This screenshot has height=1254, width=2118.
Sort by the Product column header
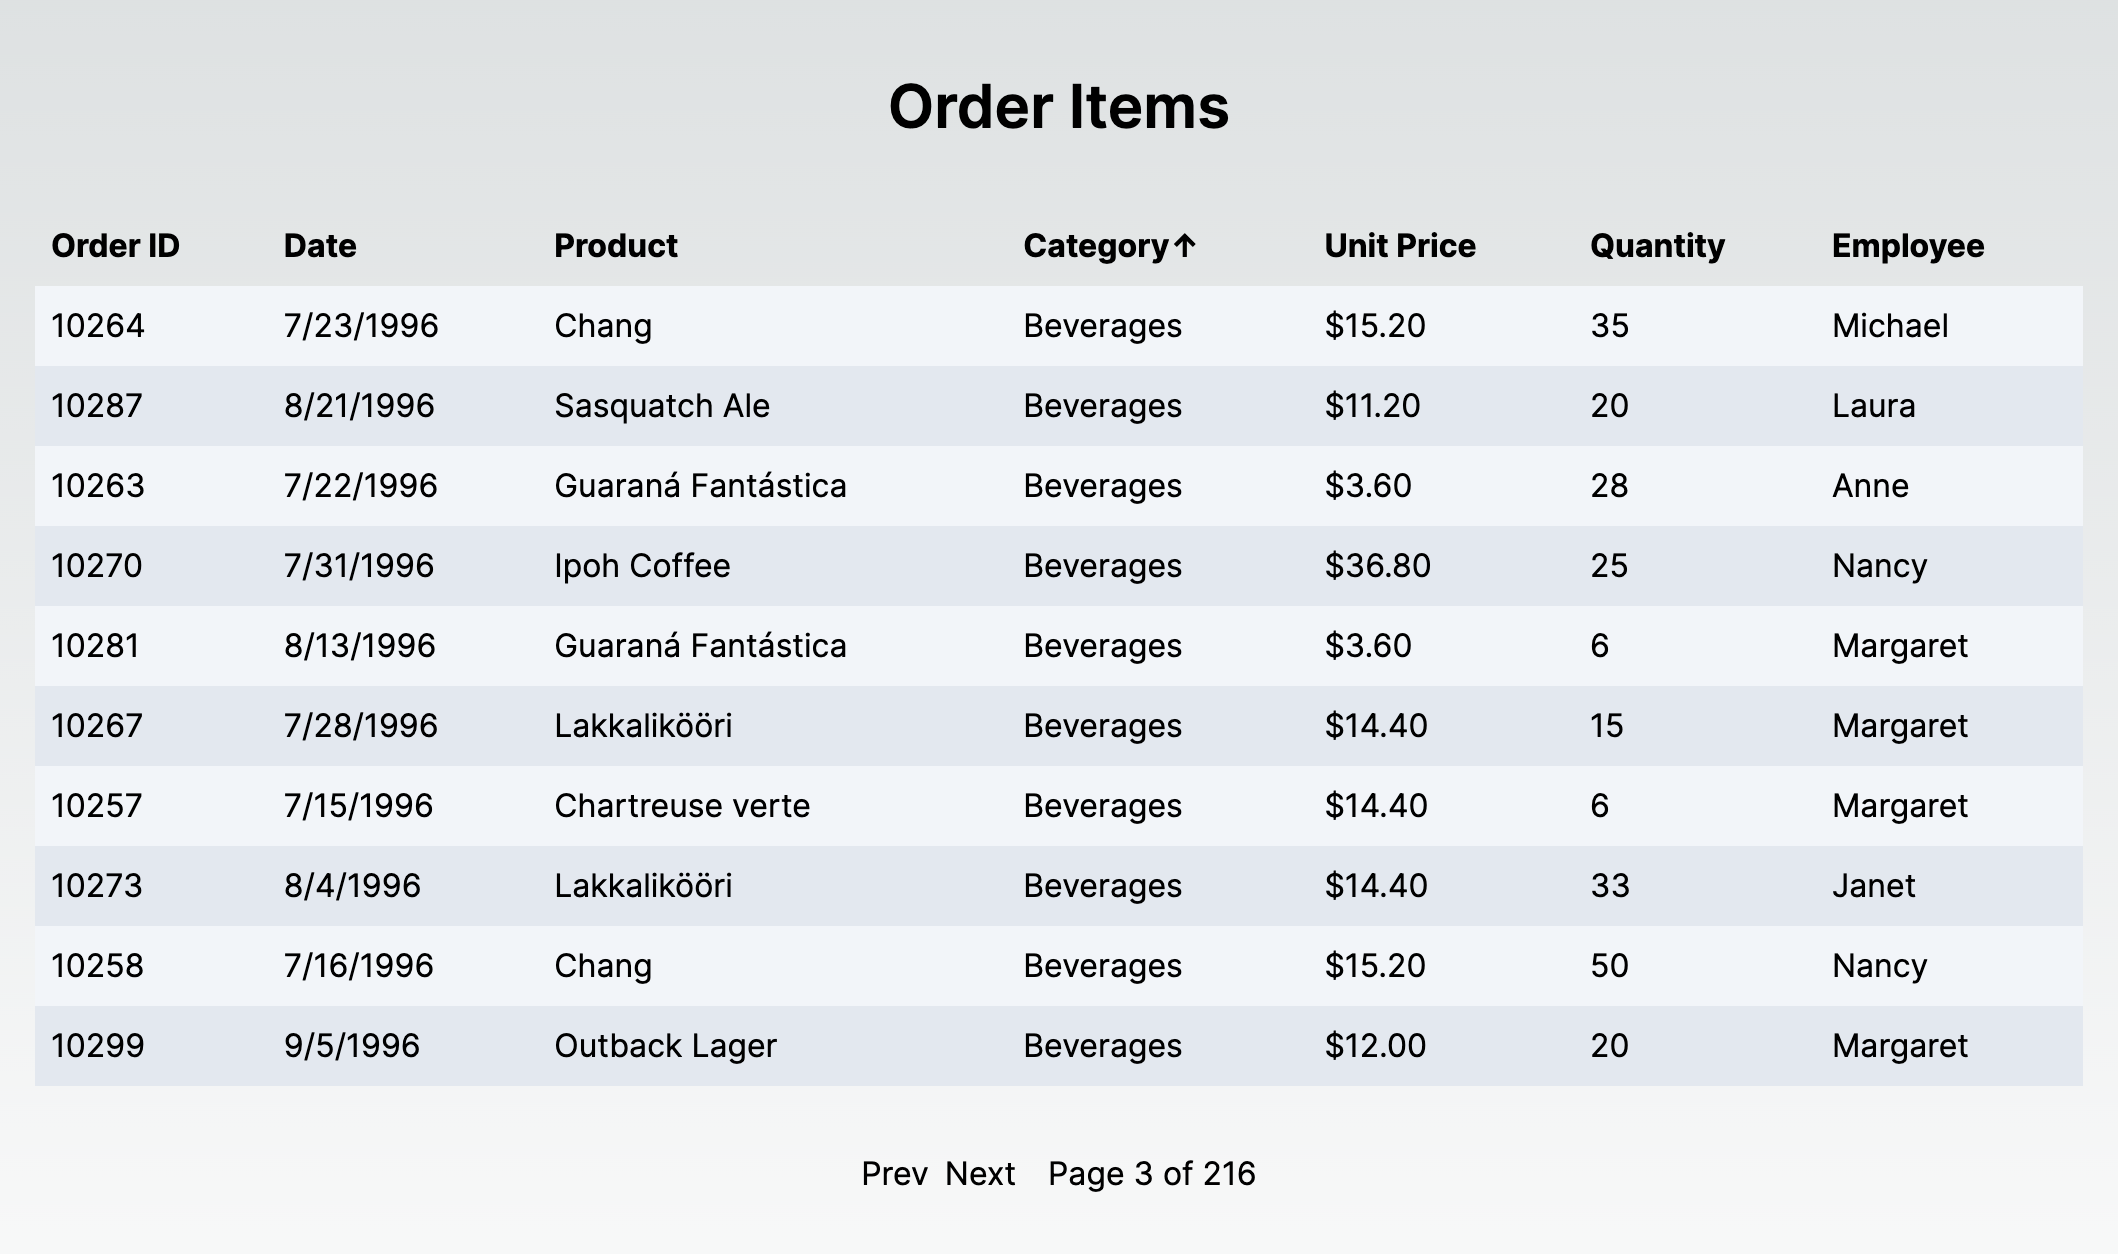point(615,246)
